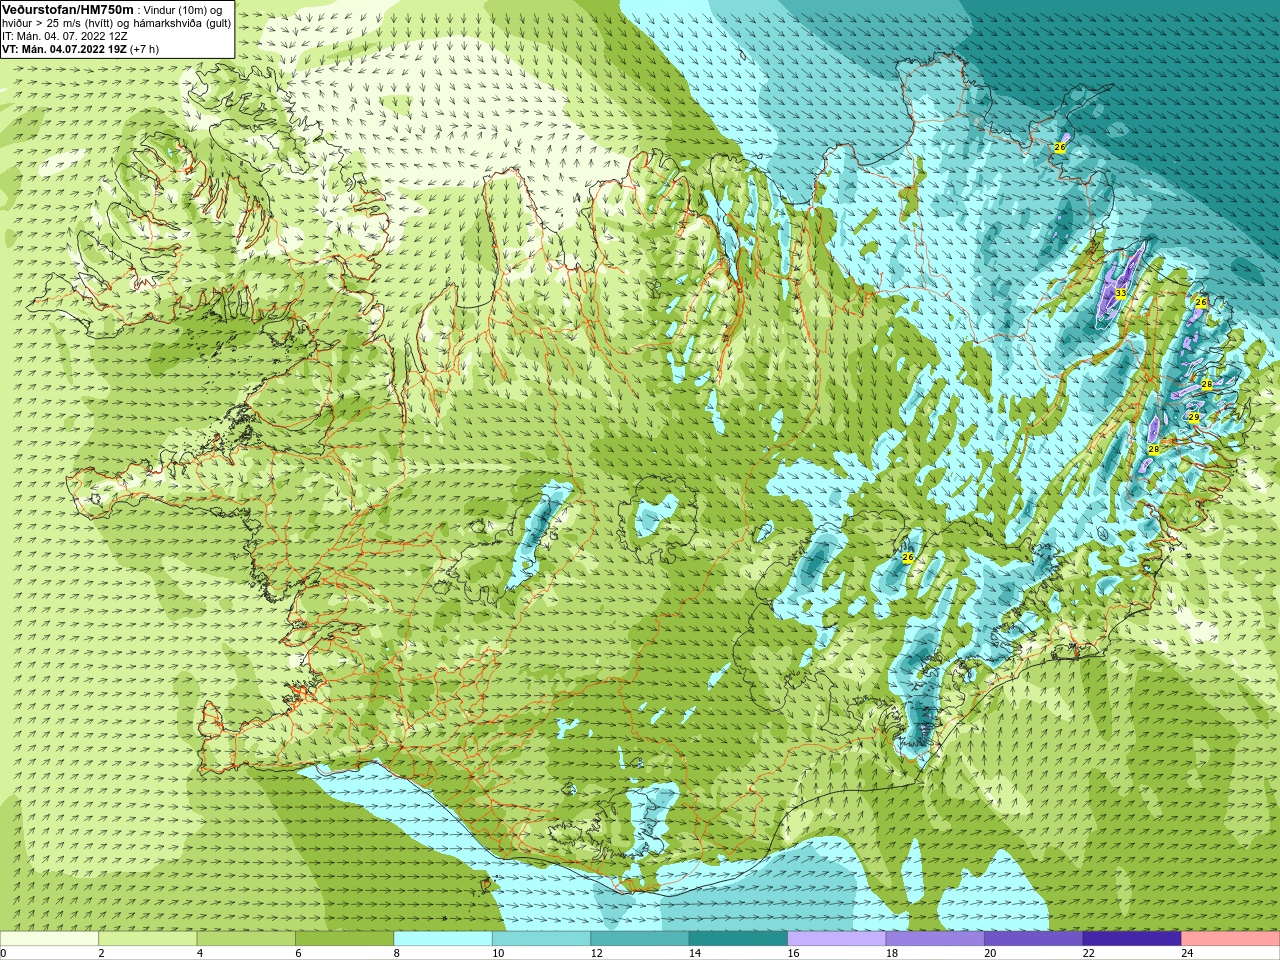Click the legend scale number 4
The image size is (1280, 960).
coord(200,953)
